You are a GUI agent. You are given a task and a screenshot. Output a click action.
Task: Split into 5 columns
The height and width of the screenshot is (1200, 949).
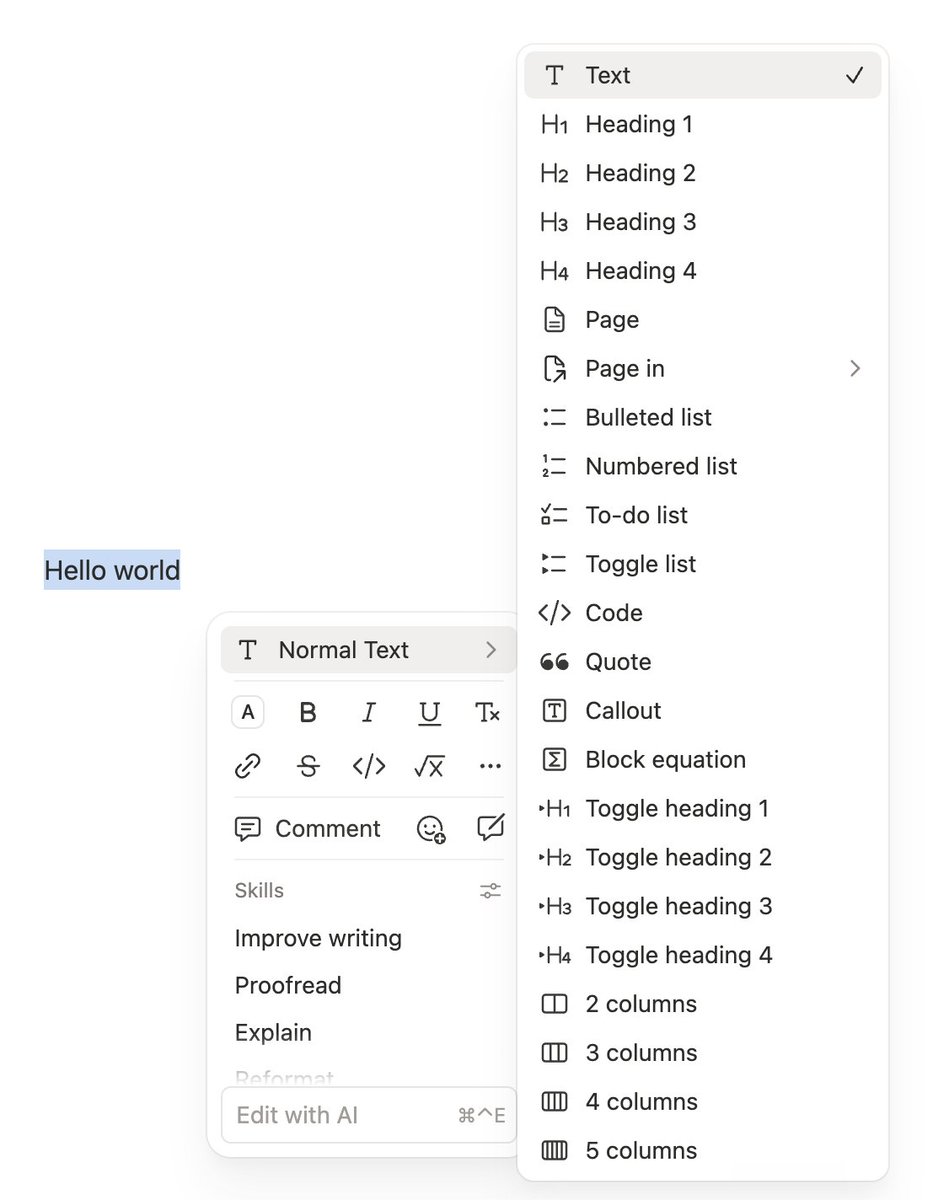click(703, 1151)
